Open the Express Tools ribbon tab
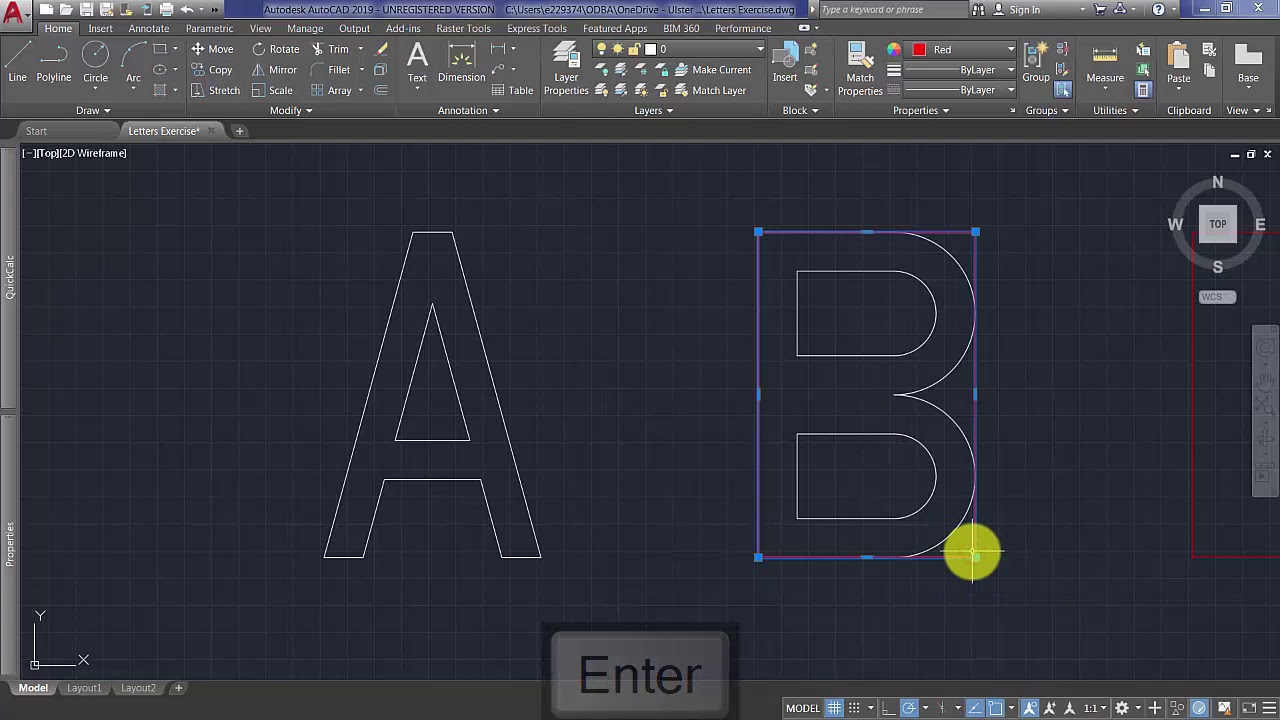1280x720 pixels. (536, 28)
